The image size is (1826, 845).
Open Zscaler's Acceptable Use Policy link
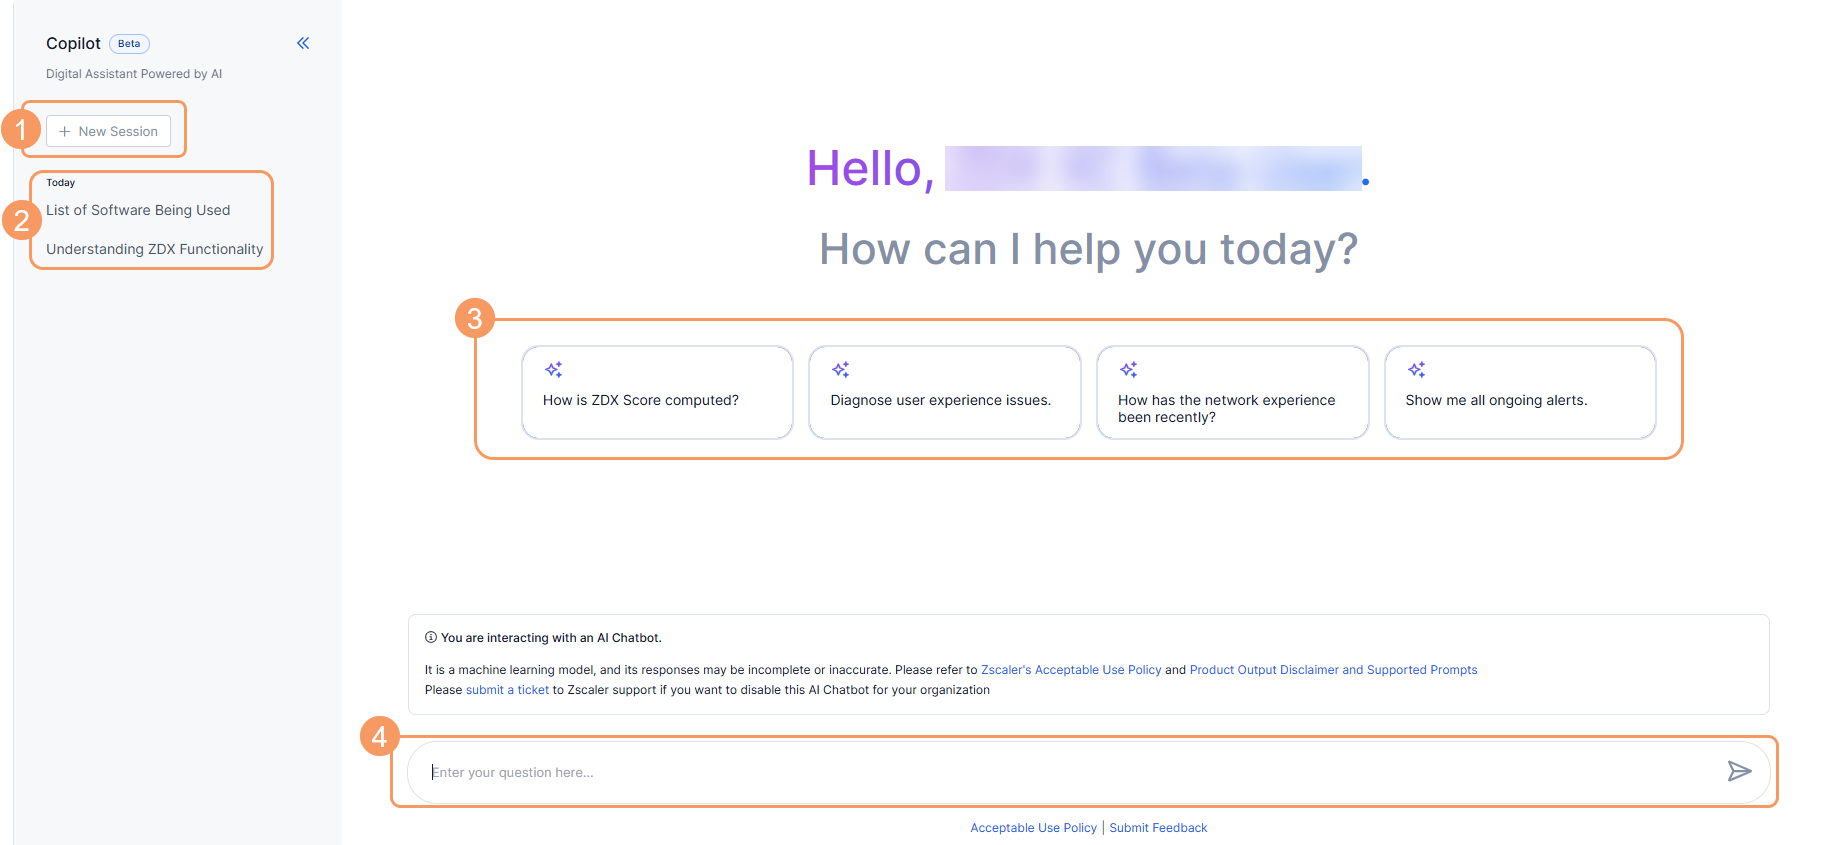tap(1071, 670)
